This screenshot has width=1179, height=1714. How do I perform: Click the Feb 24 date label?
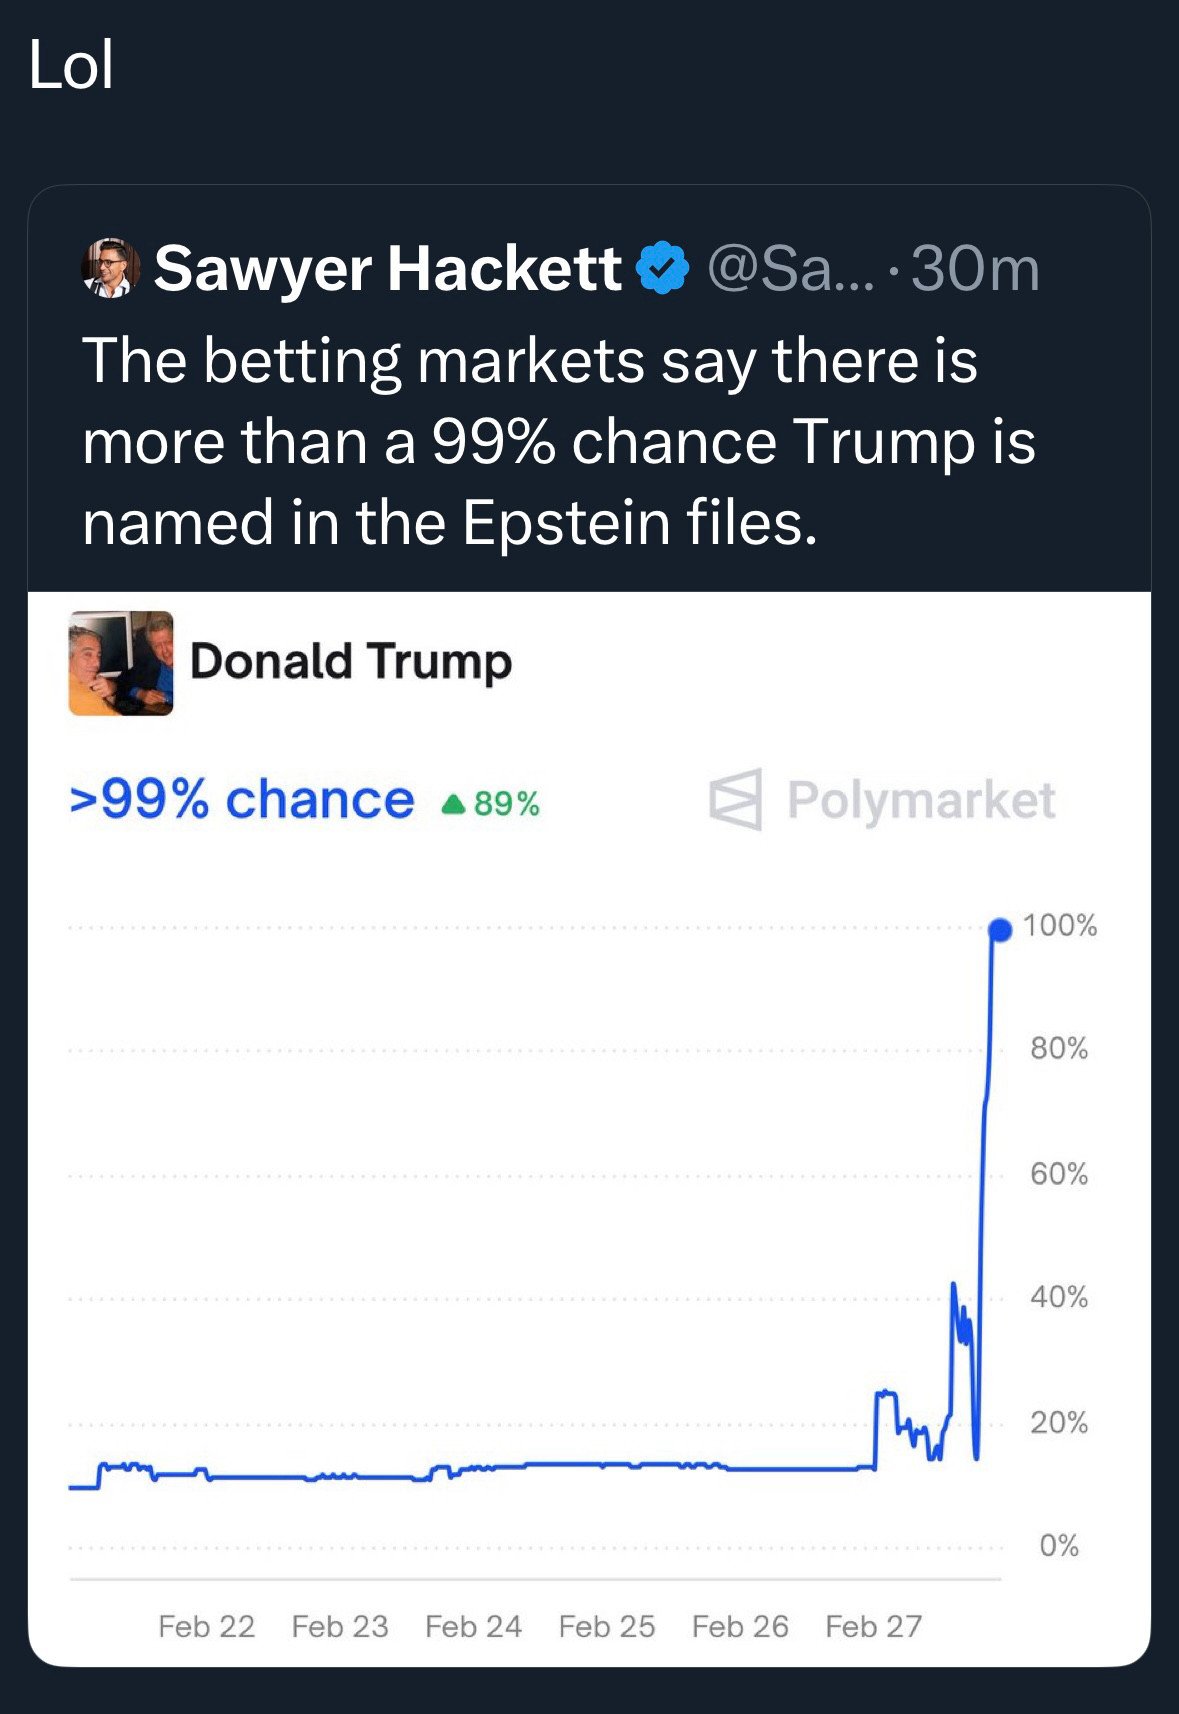point(473,1626)
